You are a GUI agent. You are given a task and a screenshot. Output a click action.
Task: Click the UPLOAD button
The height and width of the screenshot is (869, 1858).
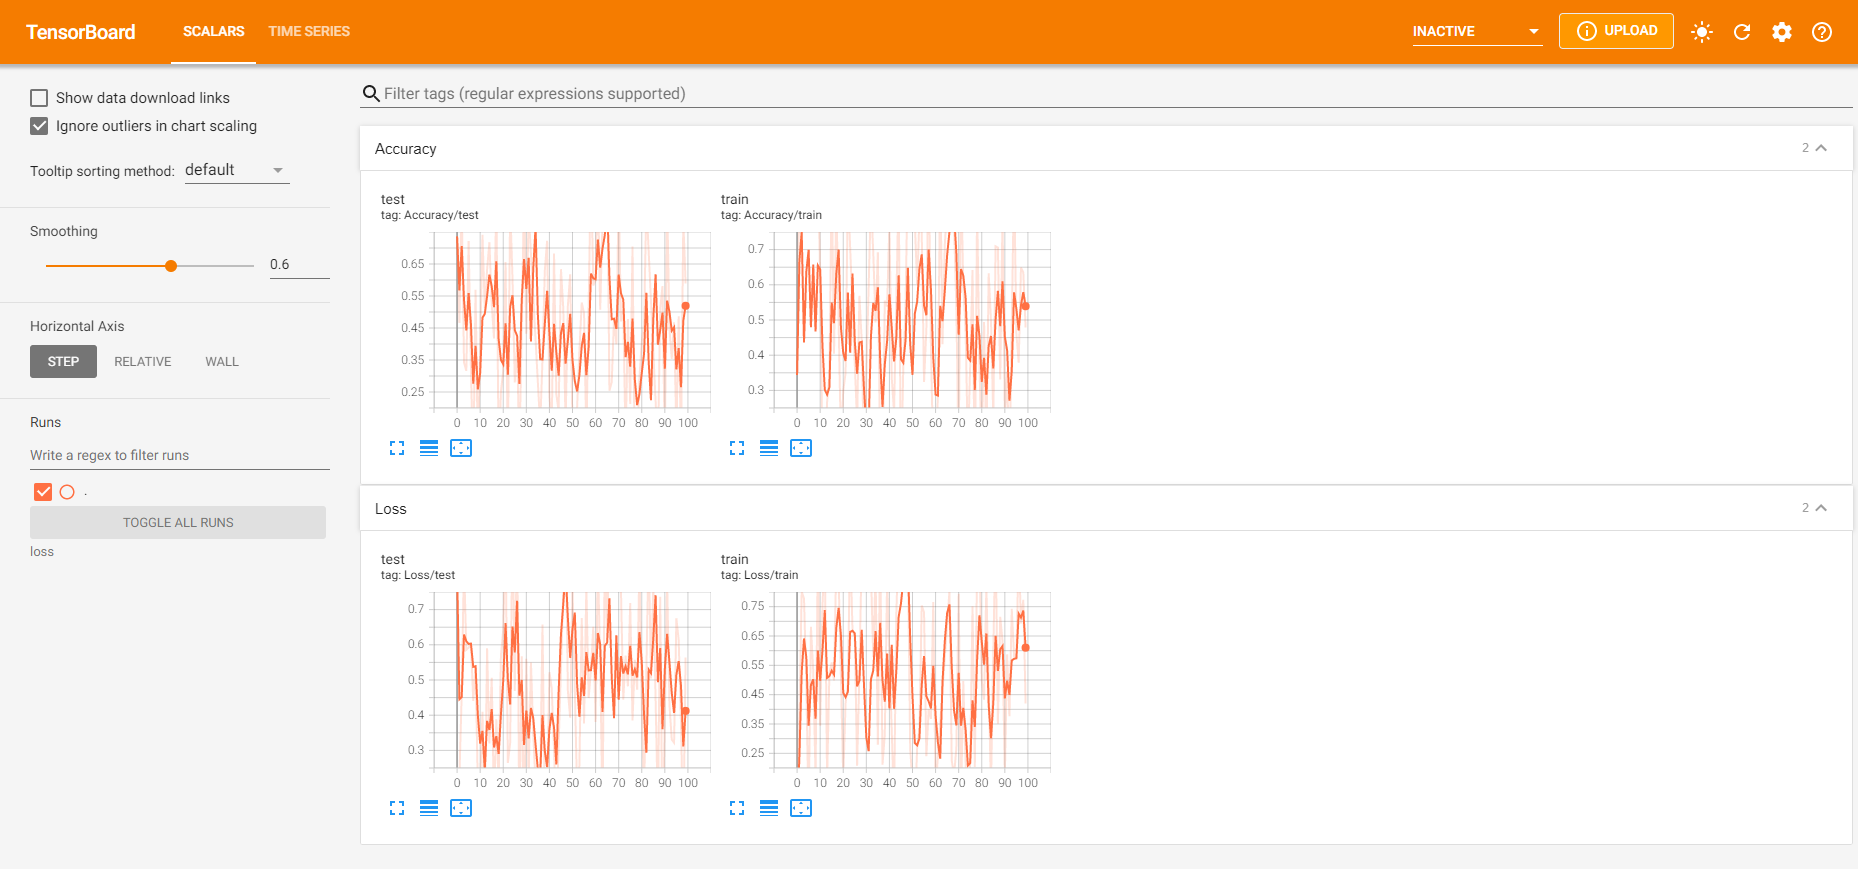(1616, 31)
